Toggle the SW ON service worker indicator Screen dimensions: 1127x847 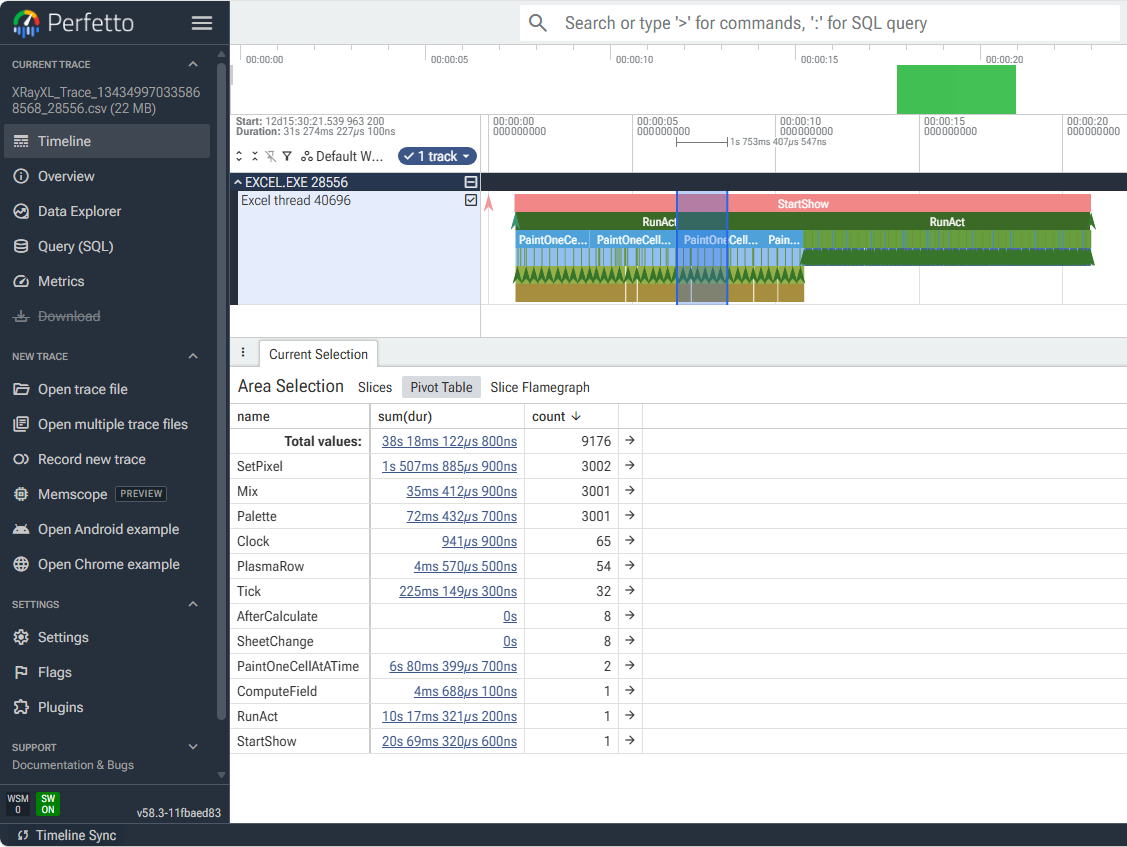(48, 804)
